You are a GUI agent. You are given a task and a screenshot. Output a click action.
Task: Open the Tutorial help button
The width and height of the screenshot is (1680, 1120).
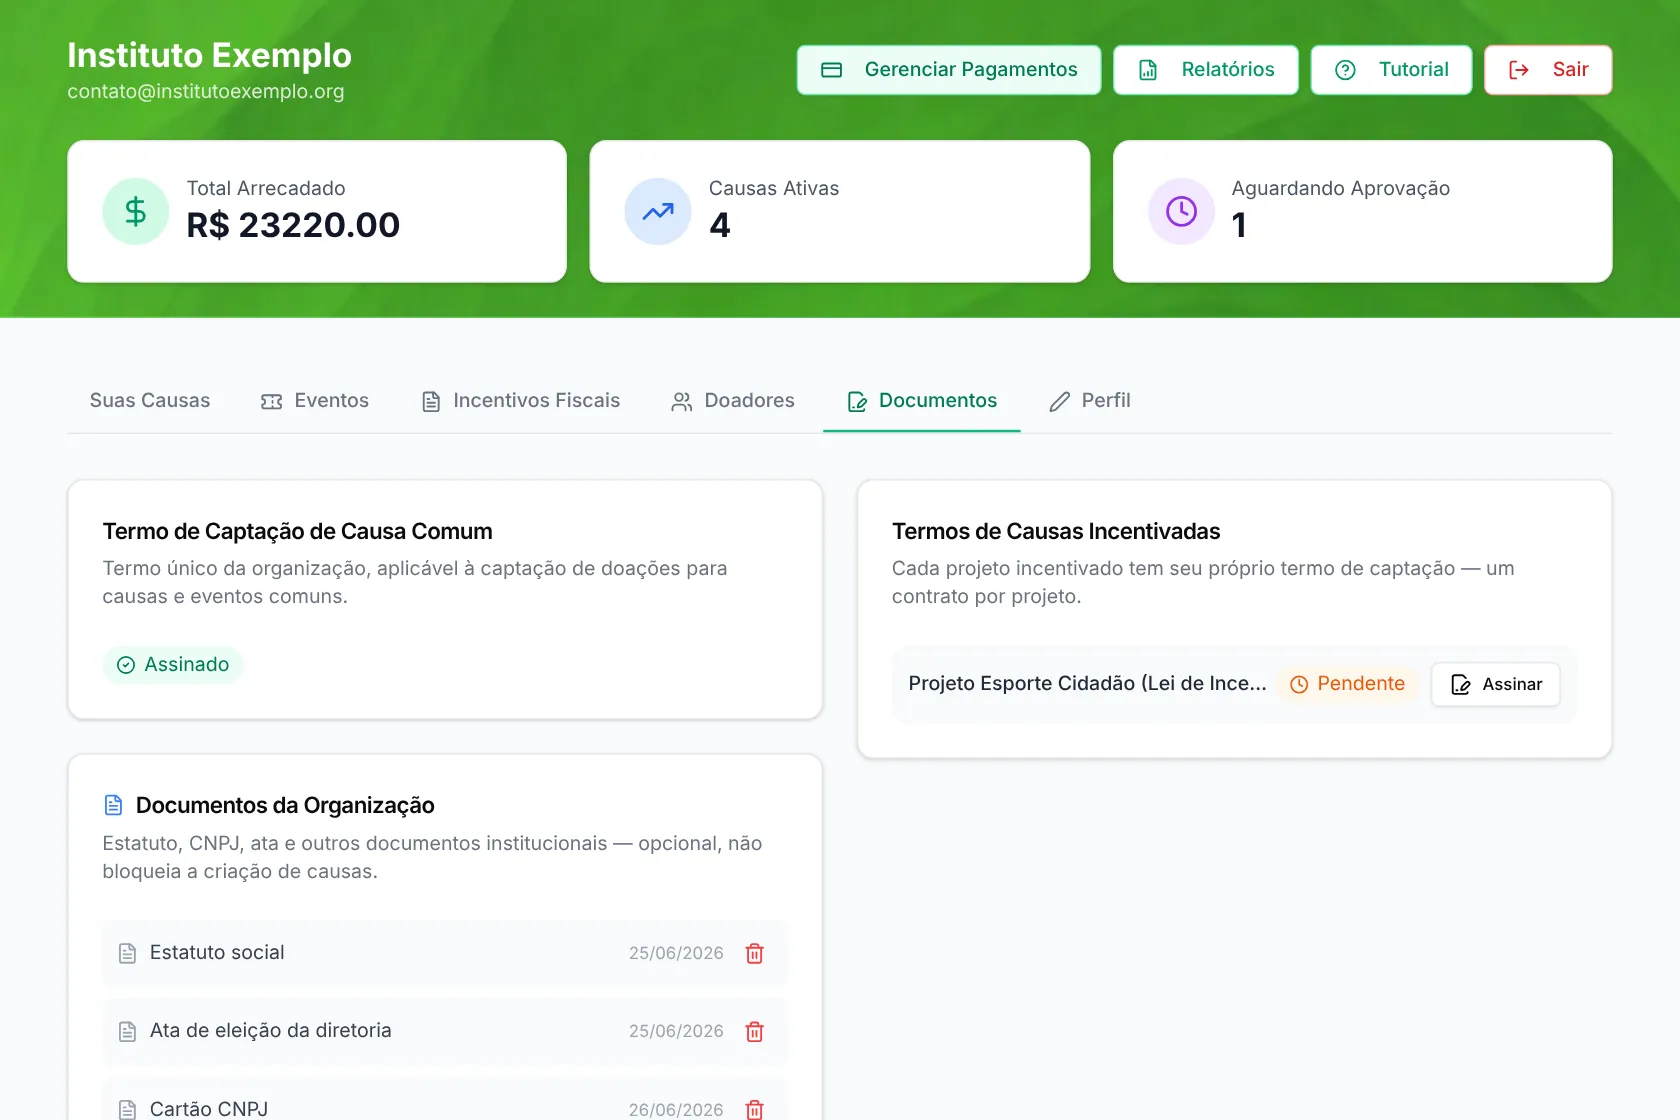1391,70
